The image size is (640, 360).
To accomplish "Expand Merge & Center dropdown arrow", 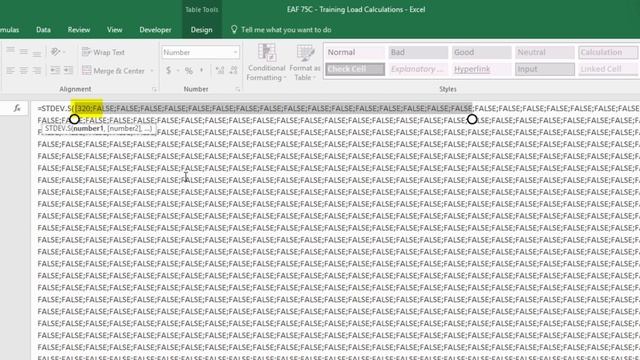I will click(x=152, y=71).
